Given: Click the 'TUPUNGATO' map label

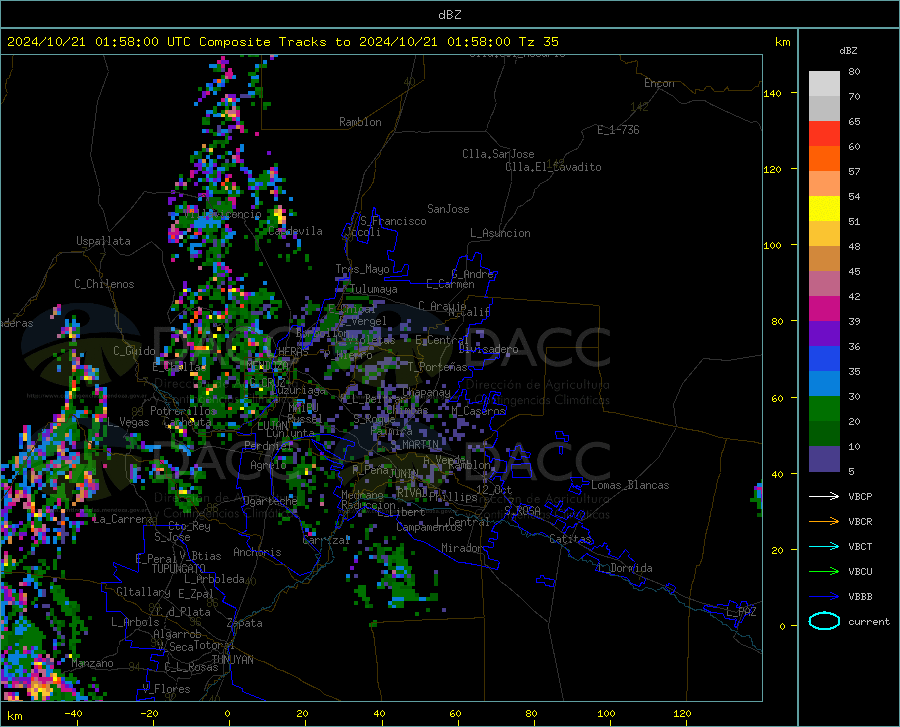Looking at the screenshot, I should [x=179, y=569].
